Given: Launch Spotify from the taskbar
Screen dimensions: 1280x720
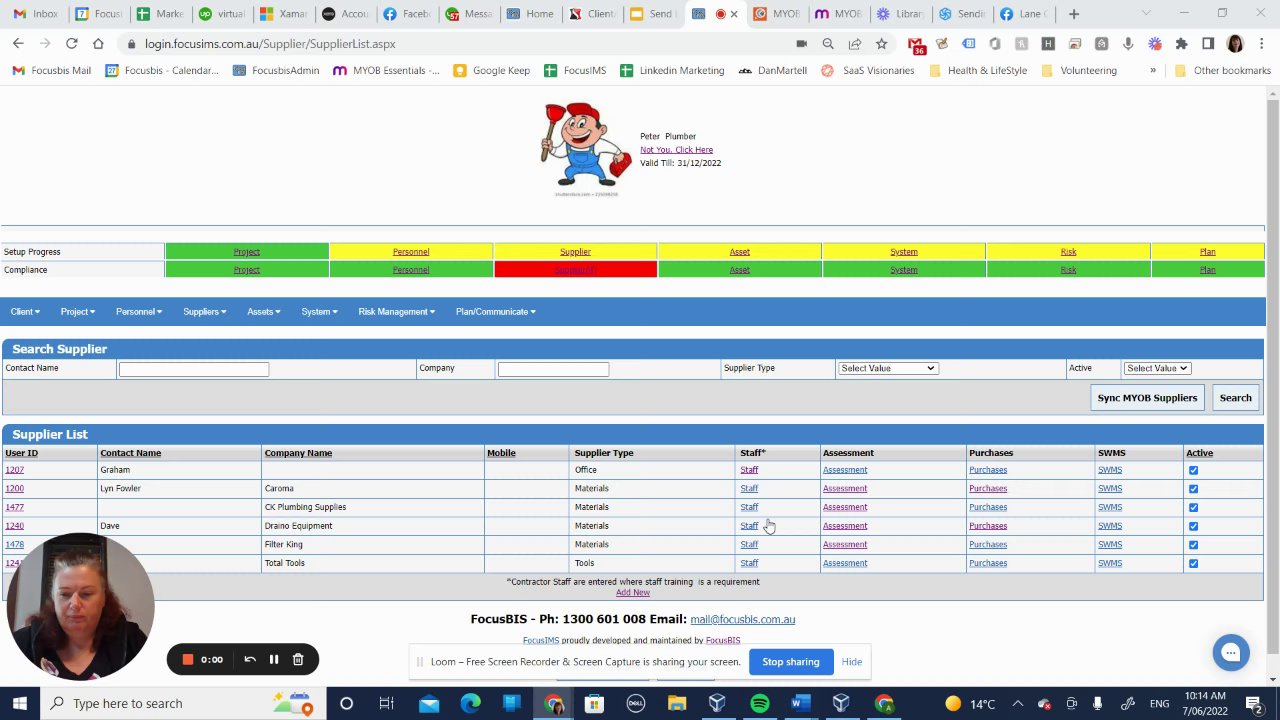Looking at the screenshot, I should click(x=759, y=703).
